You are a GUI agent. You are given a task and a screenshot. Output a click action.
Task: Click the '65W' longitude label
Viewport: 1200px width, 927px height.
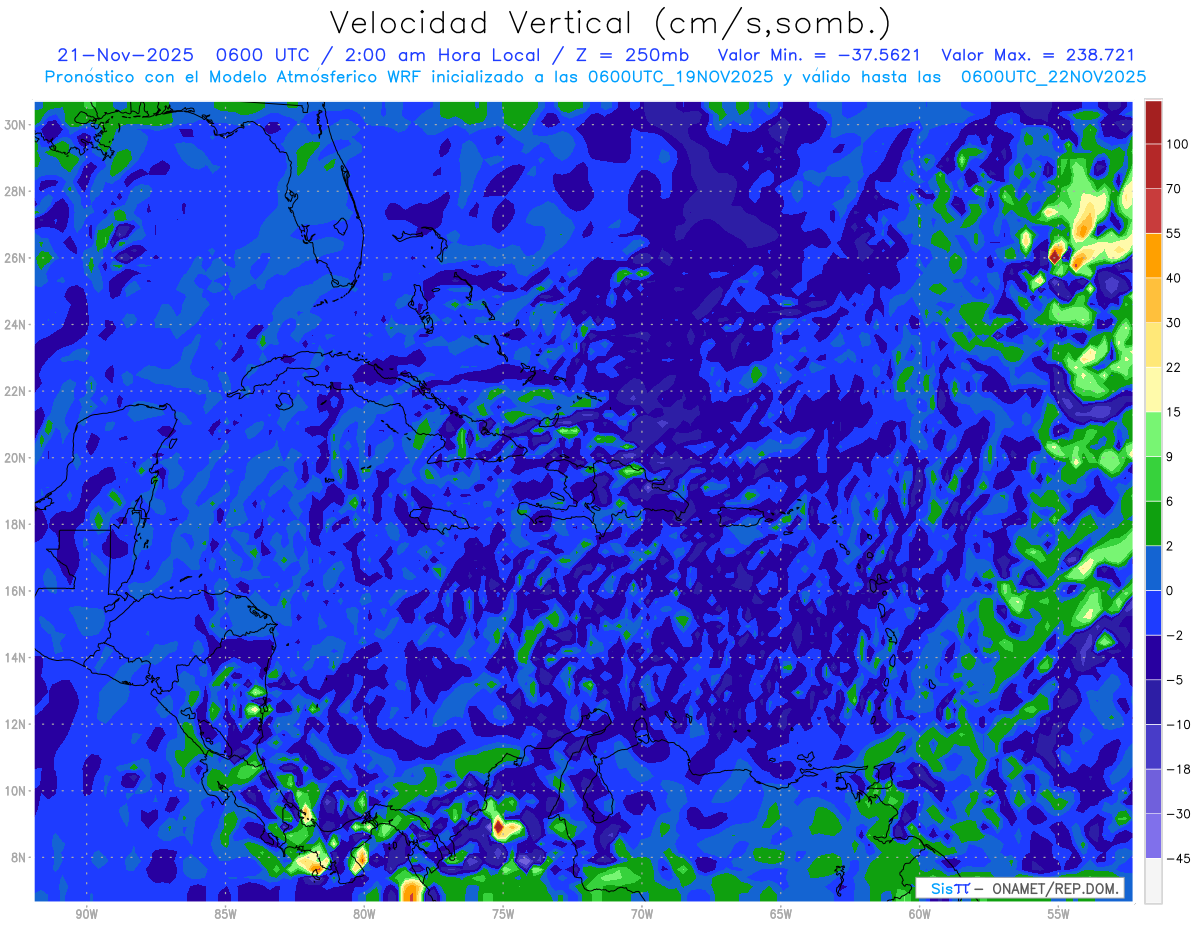point(781,915)
